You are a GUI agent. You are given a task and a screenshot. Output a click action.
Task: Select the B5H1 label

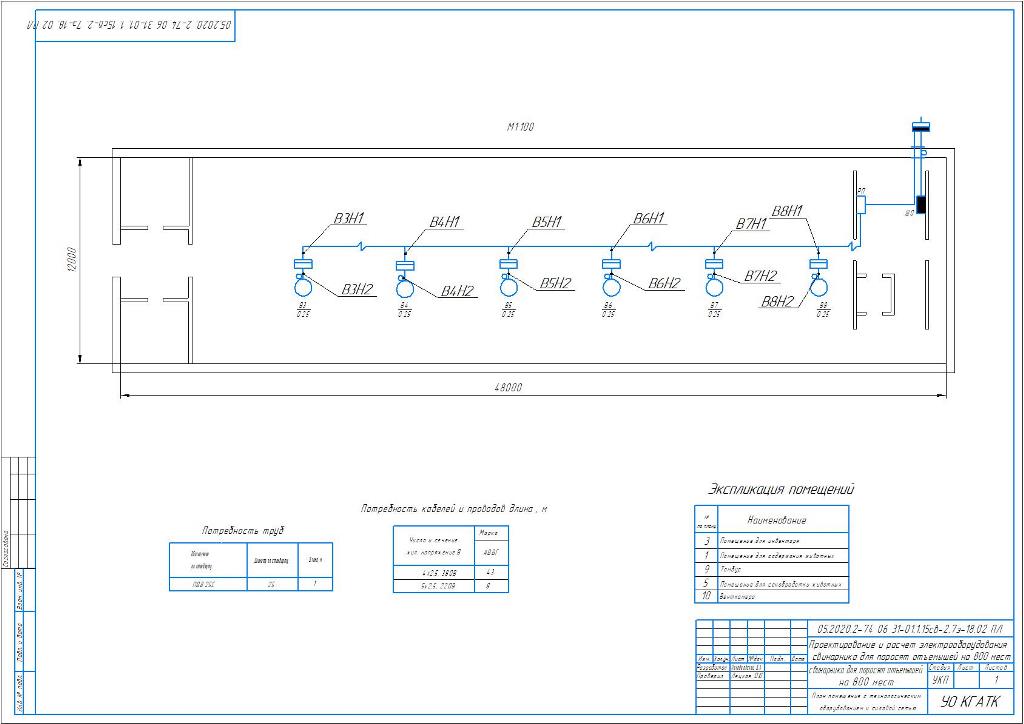[x=547, y=223]
